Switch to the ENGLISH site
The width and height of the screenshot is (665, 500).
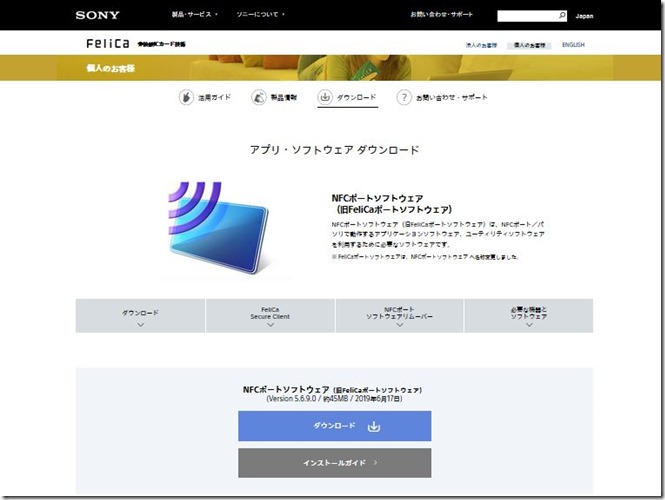click(573, 45)
